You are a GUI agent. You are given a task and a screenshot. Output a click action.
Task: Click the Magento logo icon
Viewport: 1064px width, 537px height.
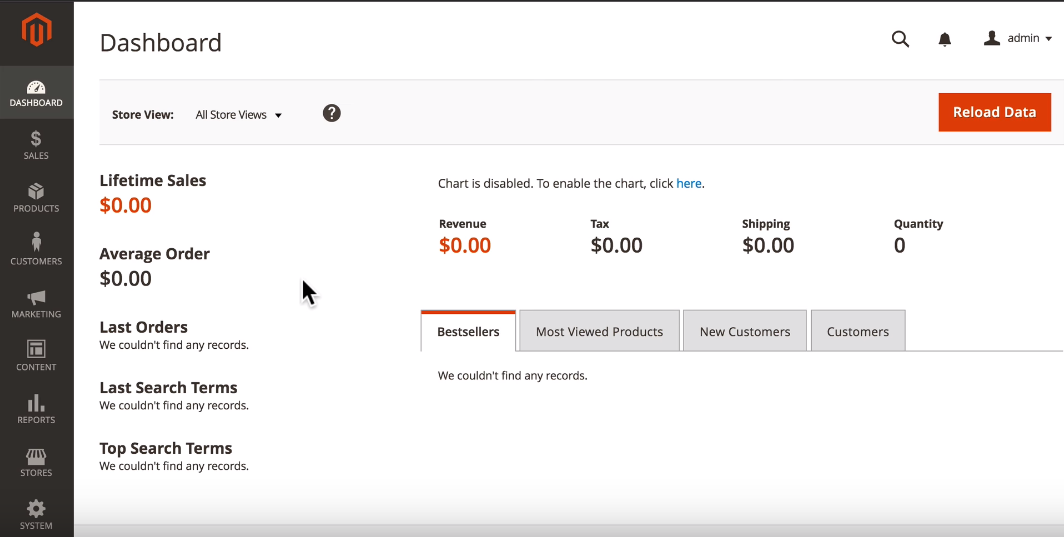(36, 31)
